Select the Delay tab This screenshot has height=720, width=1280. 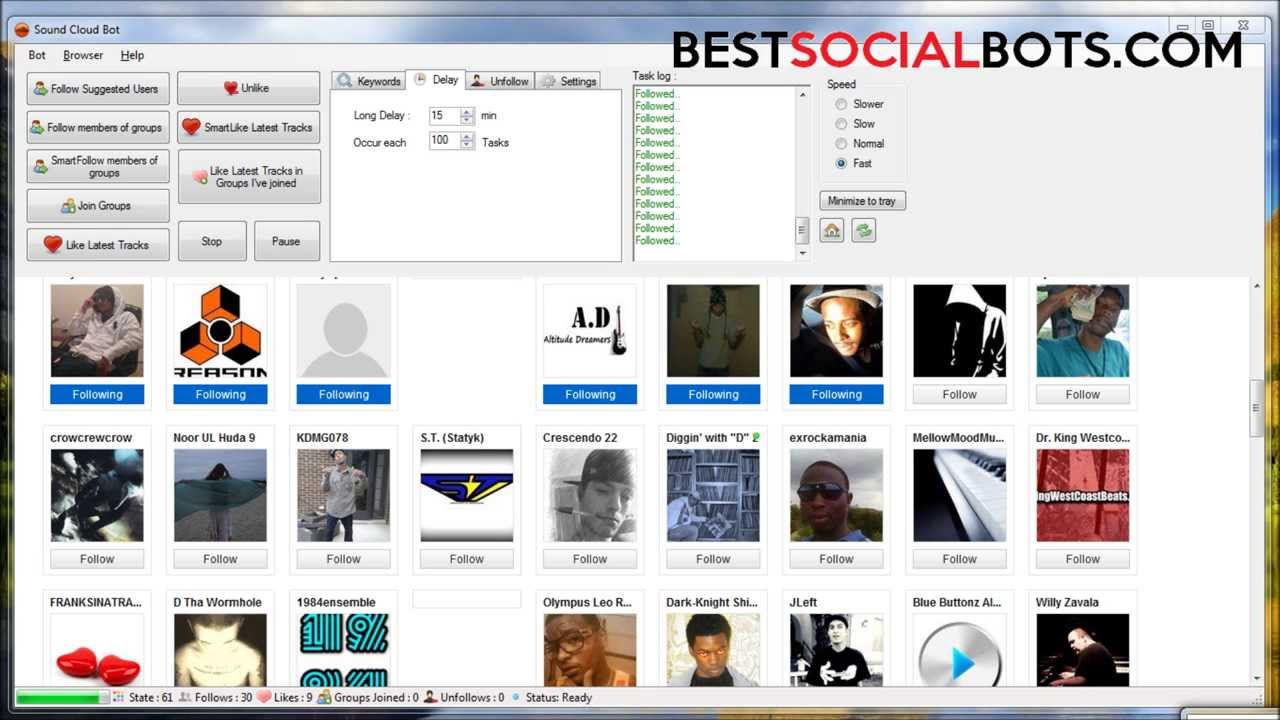pyautogui.click(x=437, y=79)
